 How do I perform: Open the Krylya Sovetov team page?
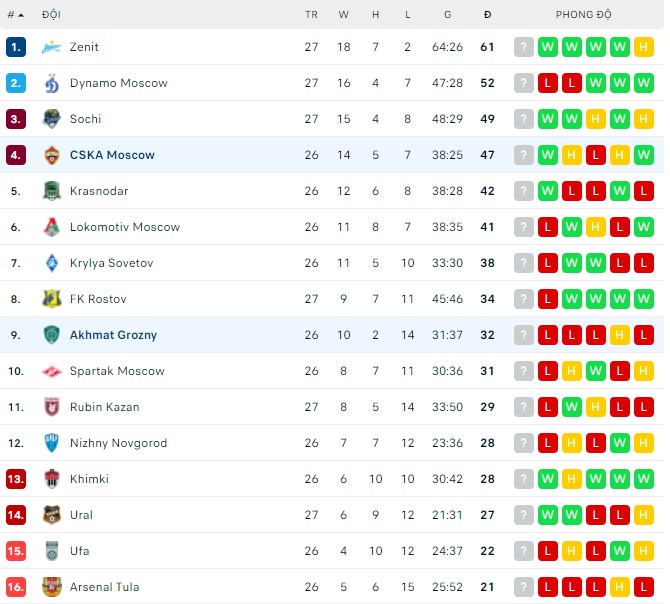(109, 263)
